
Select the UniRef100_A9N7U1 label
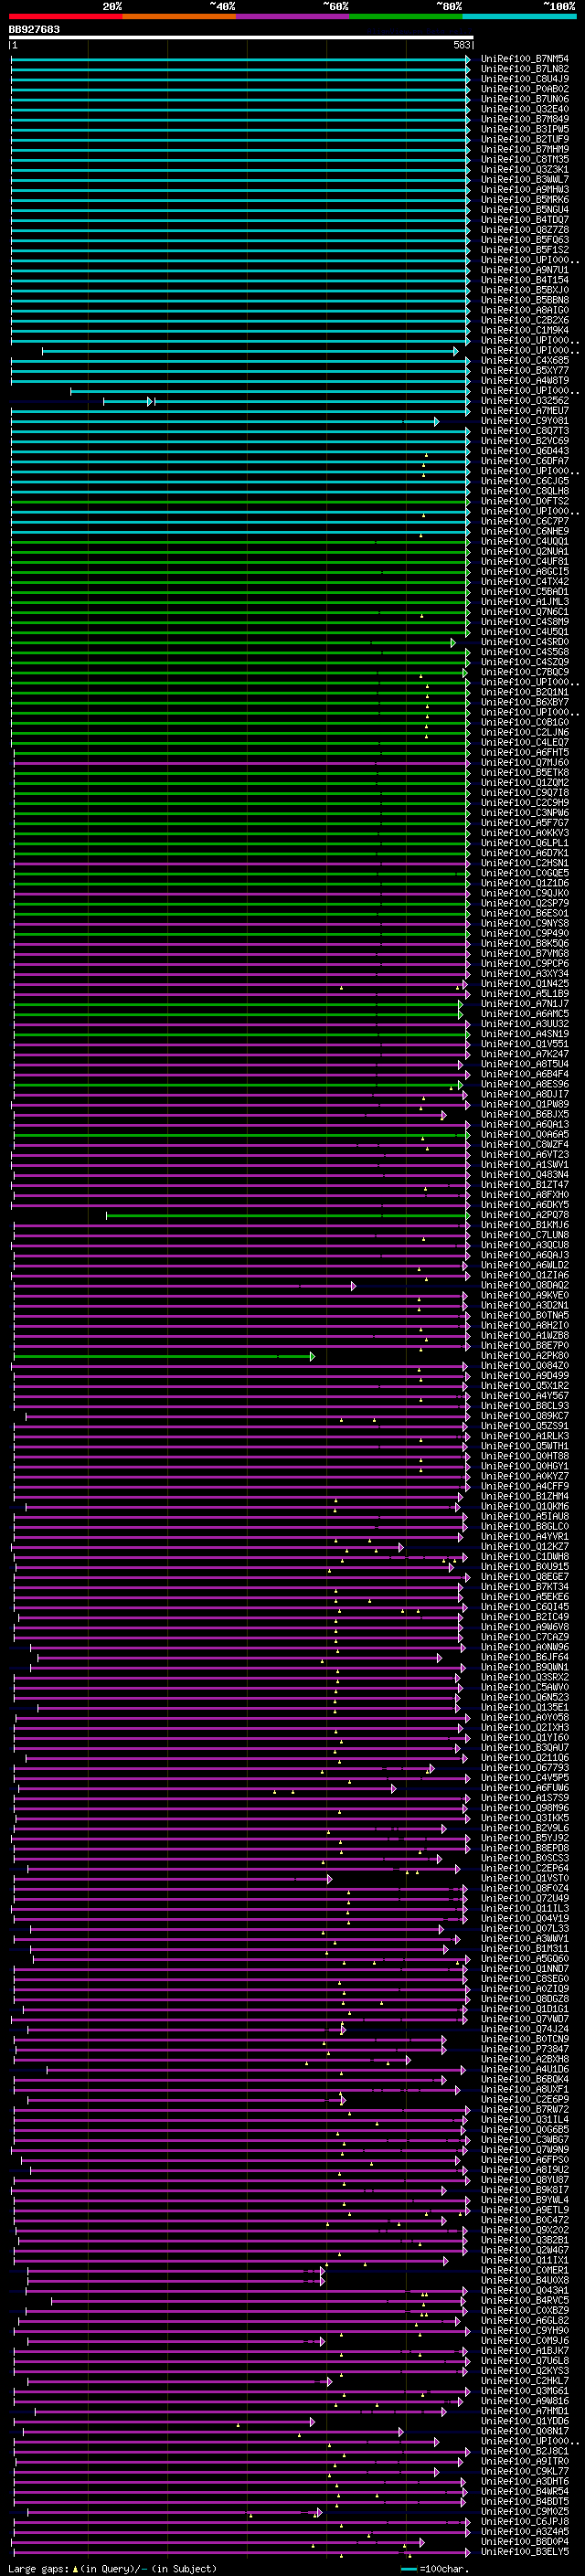[524, 270]
